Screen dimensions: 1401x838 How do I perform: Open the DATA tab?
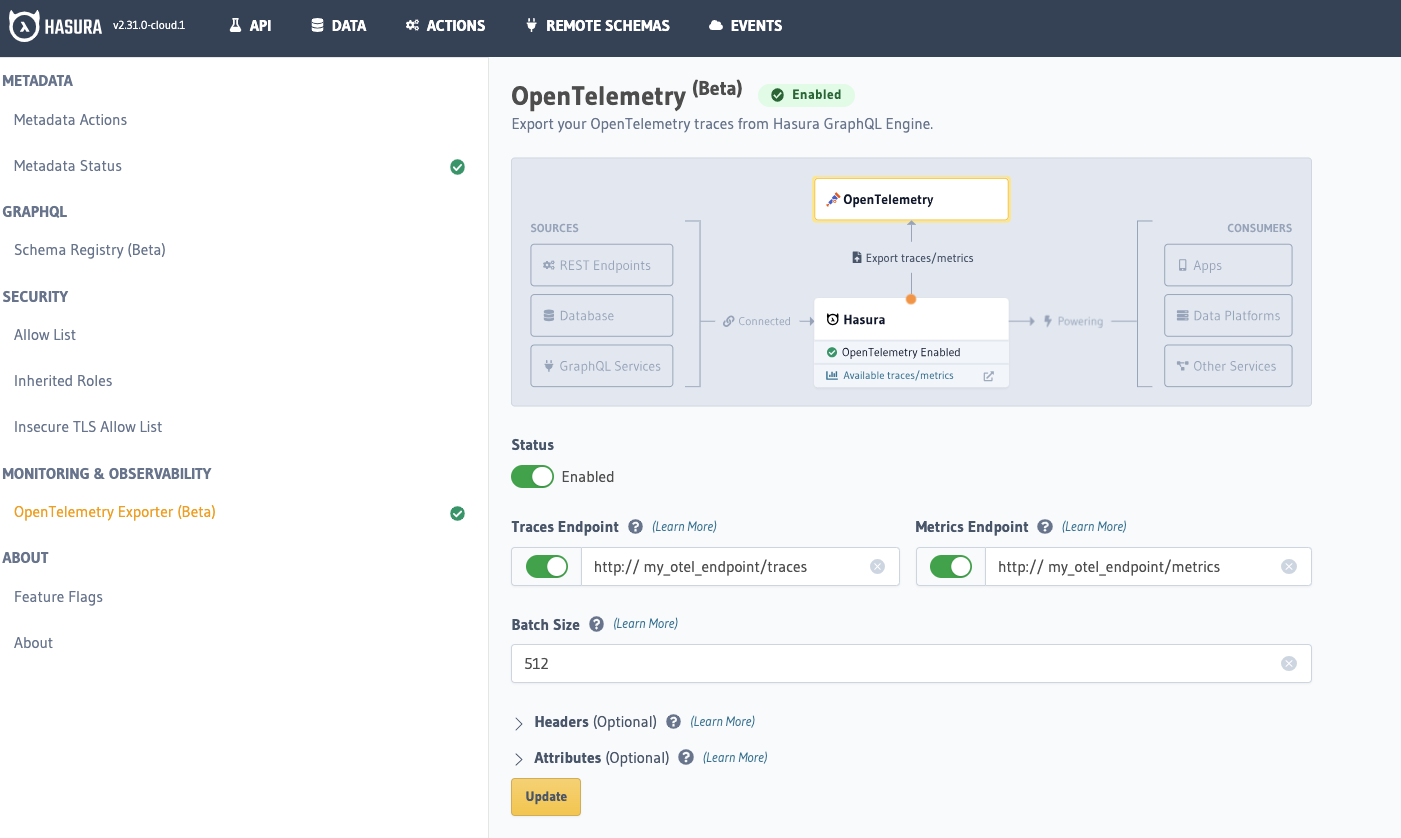(338, 26)
